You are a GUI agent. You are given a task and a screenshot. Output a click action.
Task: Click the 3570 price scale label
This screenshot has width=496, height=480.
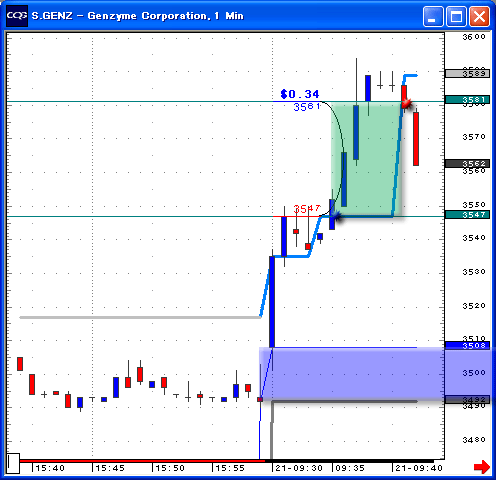(474, 137)
